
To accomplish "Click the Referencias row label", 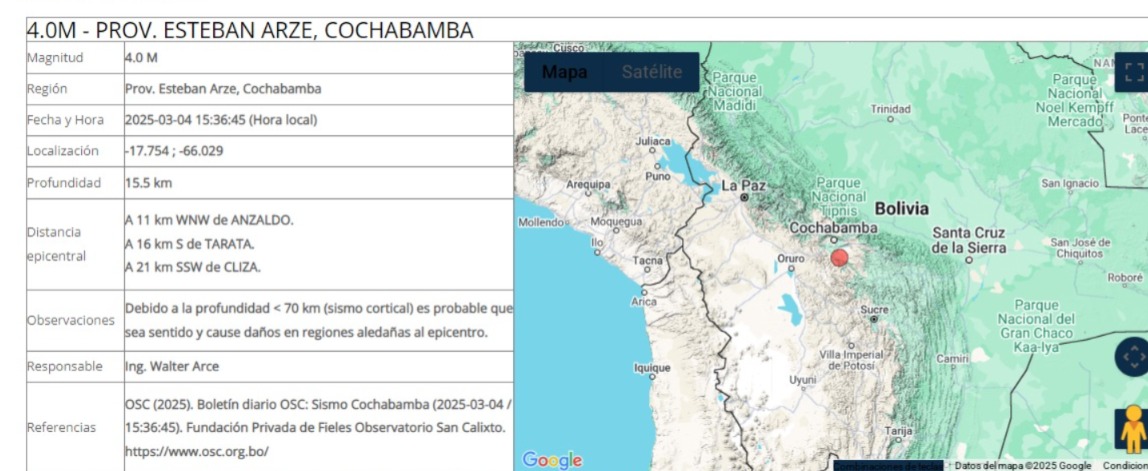I will pyautogui.click(x=62, y=427).
